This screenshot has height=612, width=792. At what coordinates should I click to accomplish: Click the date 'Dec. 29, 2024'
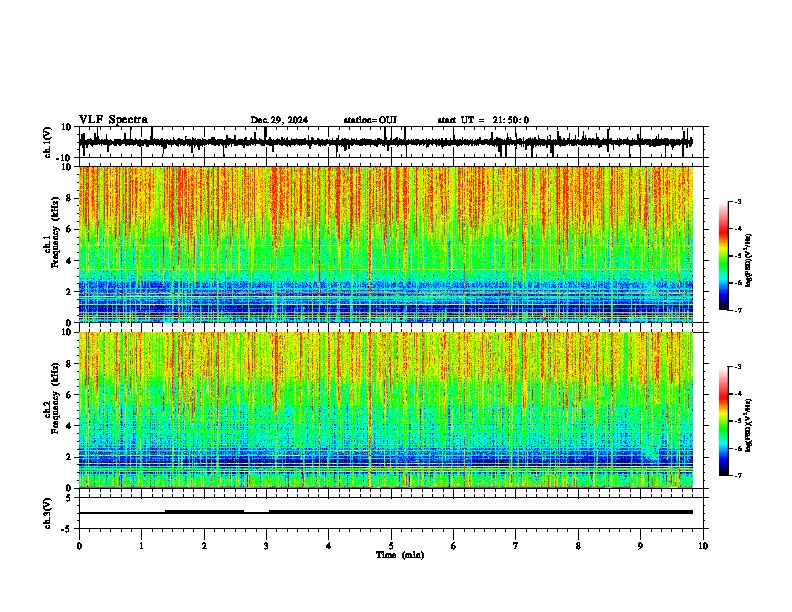pyautogui.click(x=279, y=120)
